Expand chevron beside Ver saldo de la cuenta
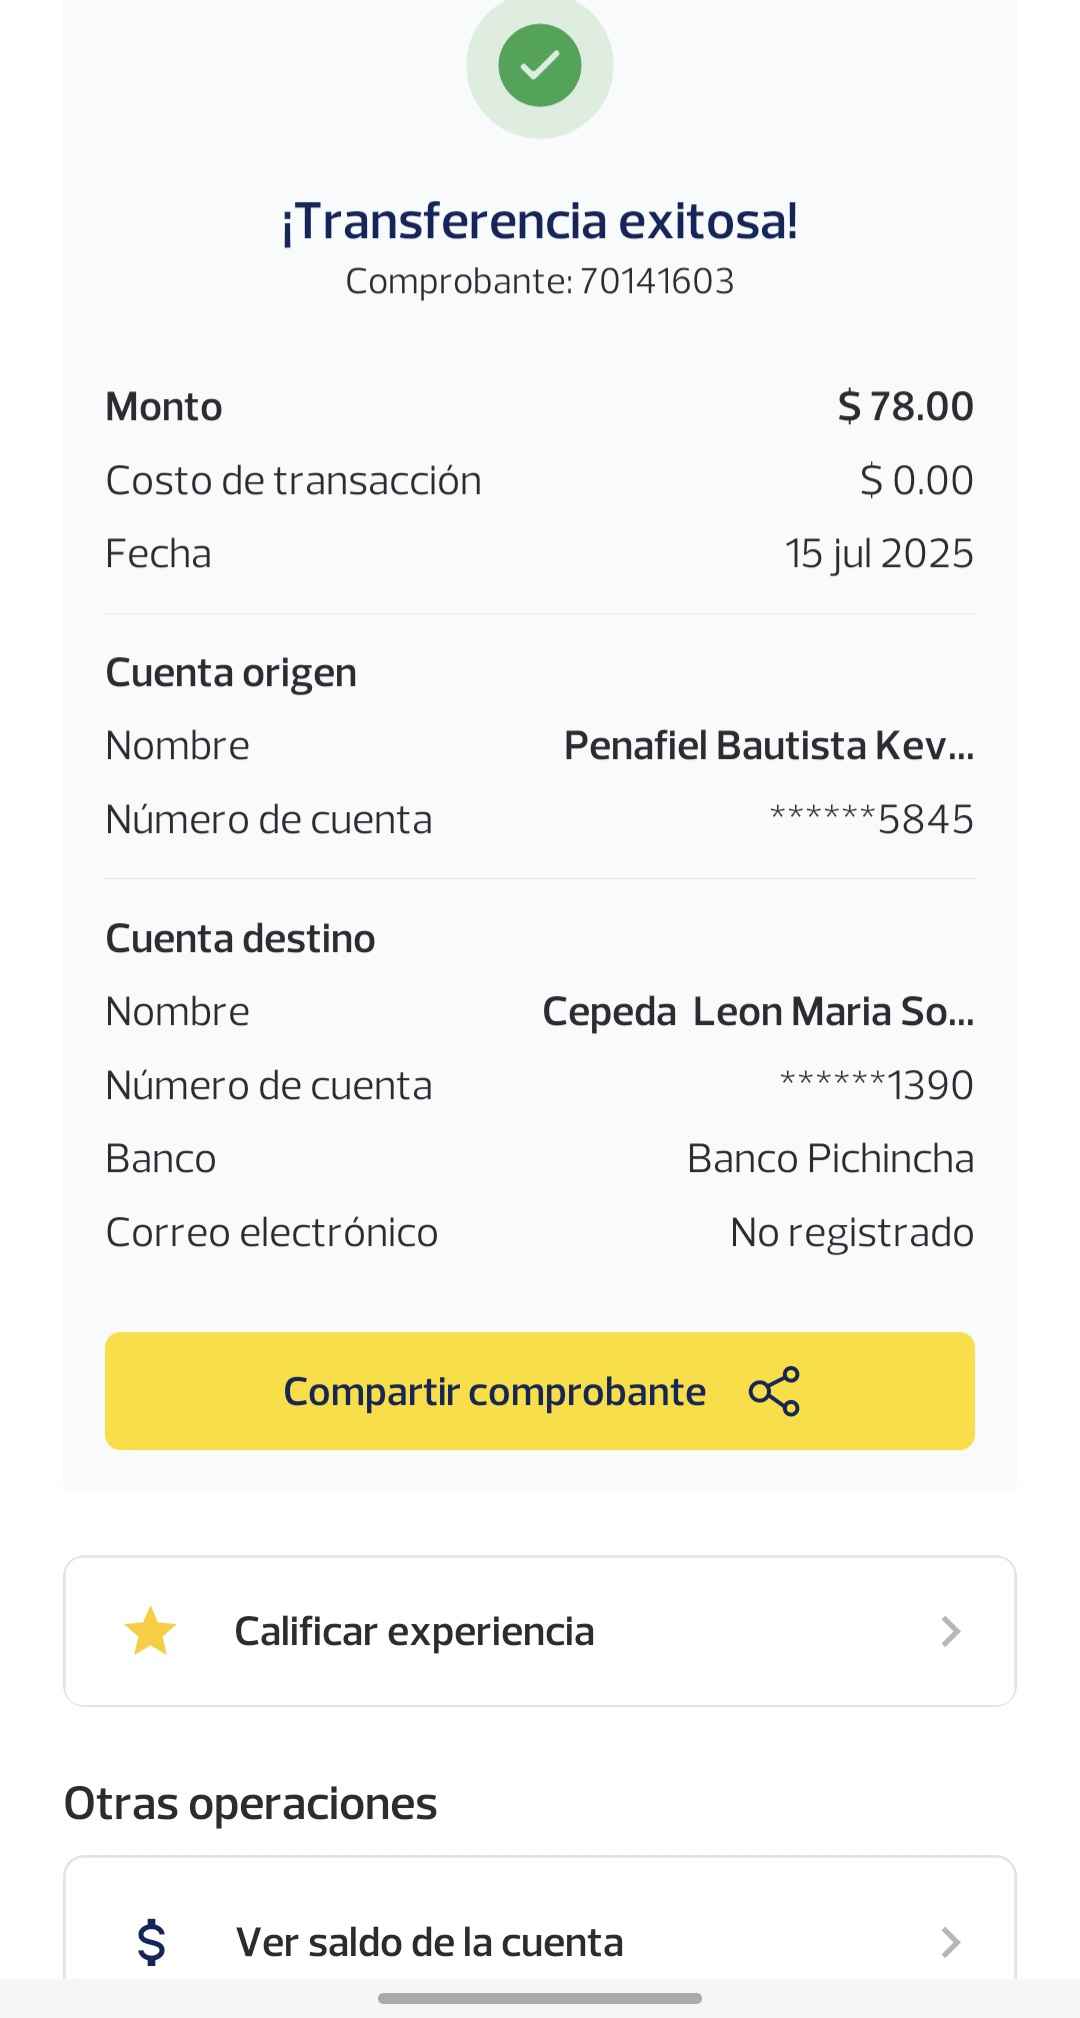Image resolution: width=1080 pixels, height=2018 pixels. (950, 1942)
